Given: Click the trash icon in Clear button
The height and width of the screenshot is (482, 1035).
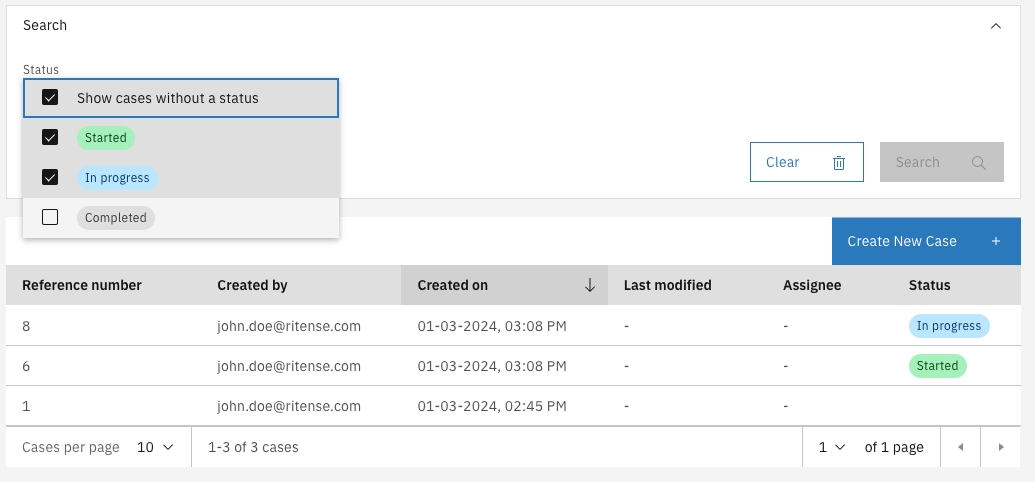Looking at the screenshot, I should 839,162.
